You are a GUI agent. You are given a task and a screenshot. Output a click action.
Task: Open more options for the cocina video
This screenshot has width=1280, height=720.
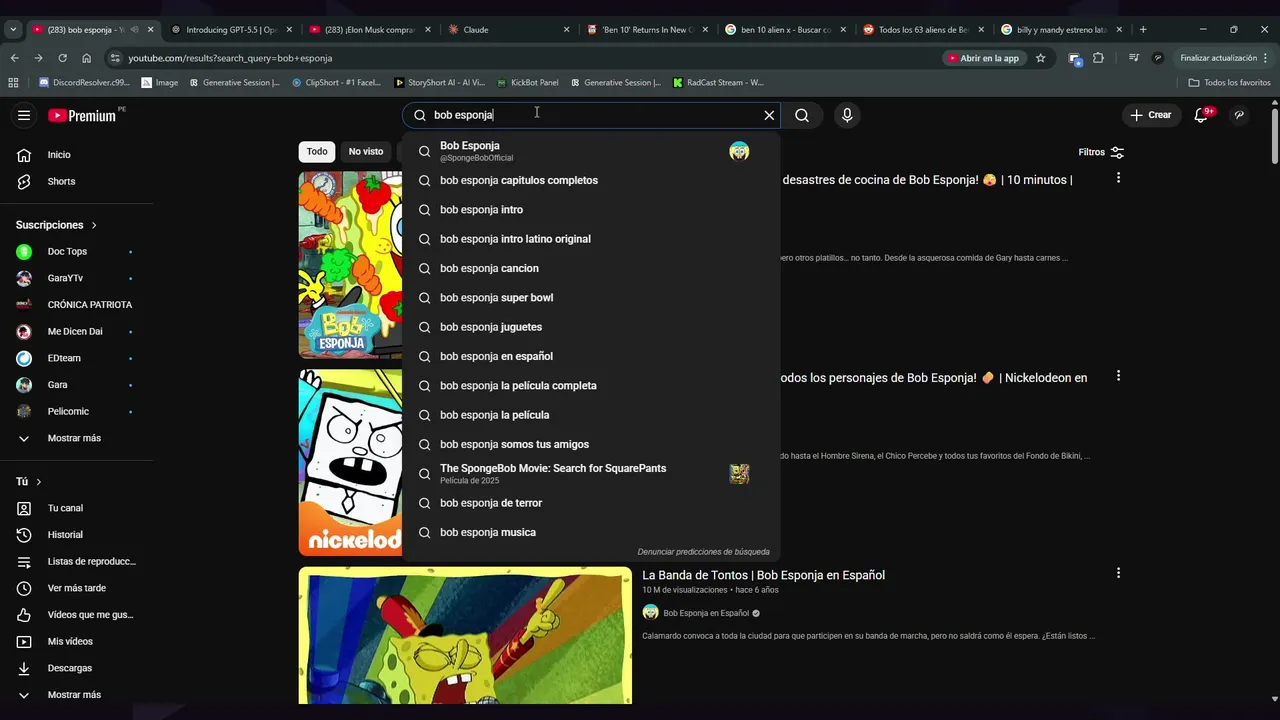tap(1118, 178)
